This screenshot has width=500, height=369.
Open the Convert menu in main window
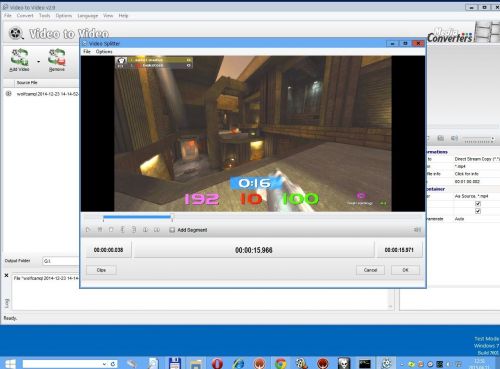point(25,16)
